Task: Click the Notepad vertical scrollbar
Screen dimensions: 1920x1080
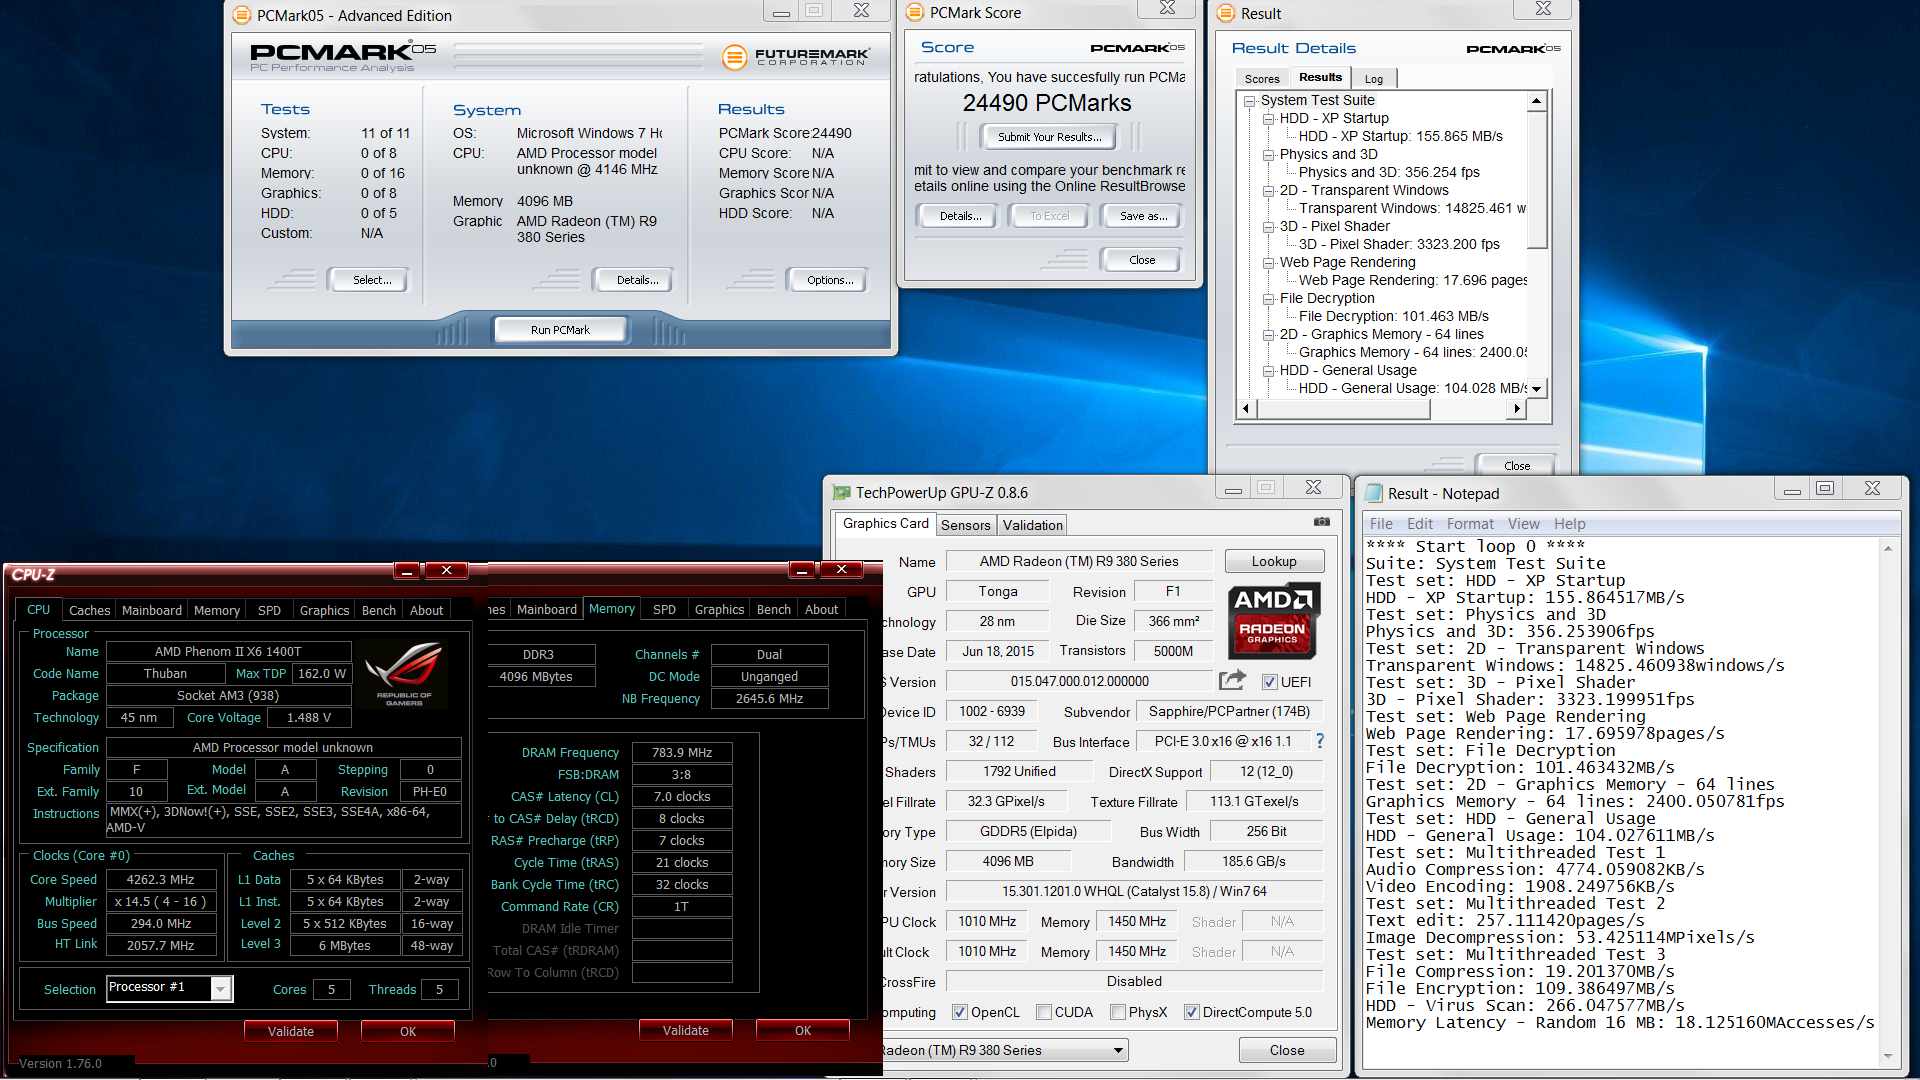Action: 1888,800
